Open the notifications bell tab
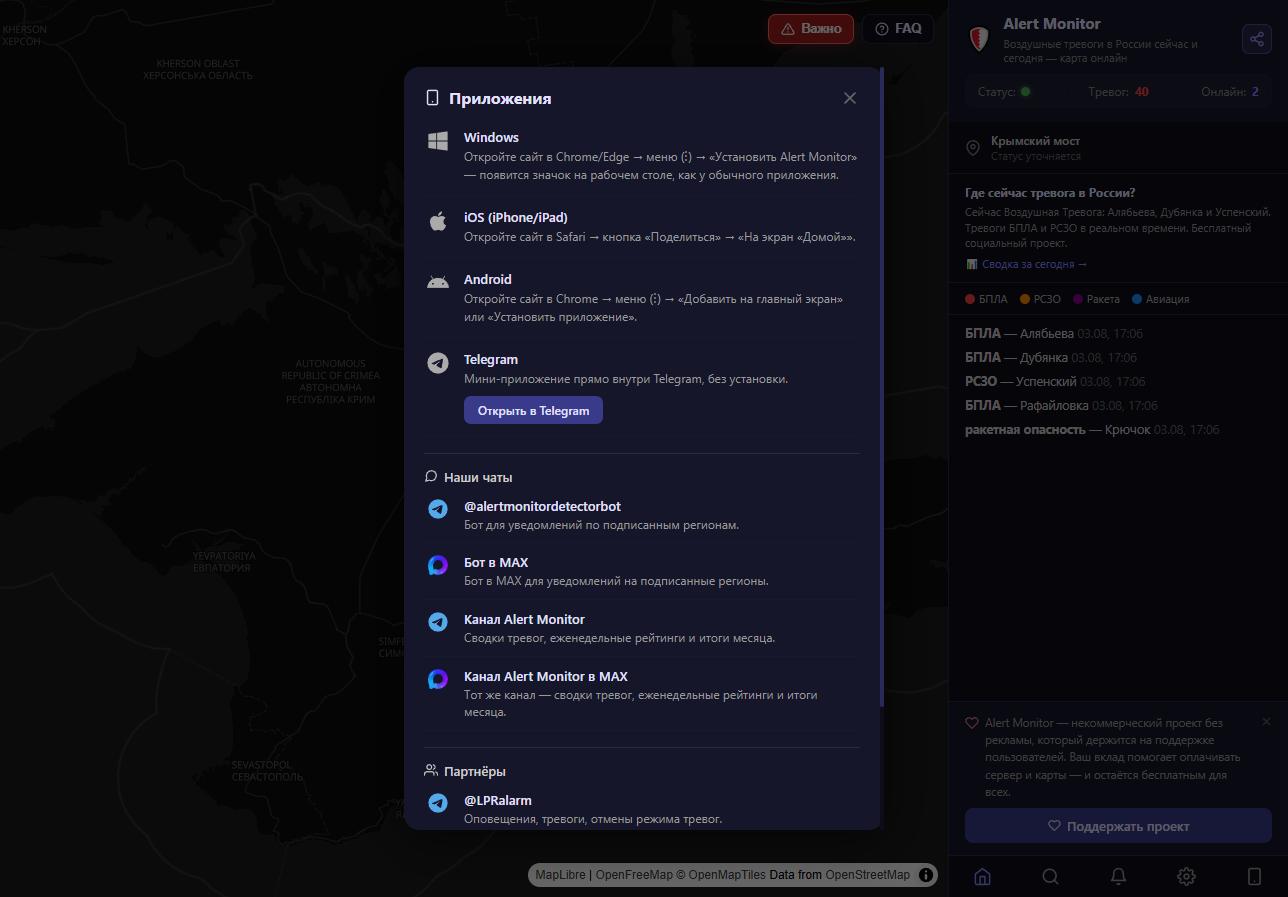This screenshot has height=897, width=1288. (x=1119, y=877)
